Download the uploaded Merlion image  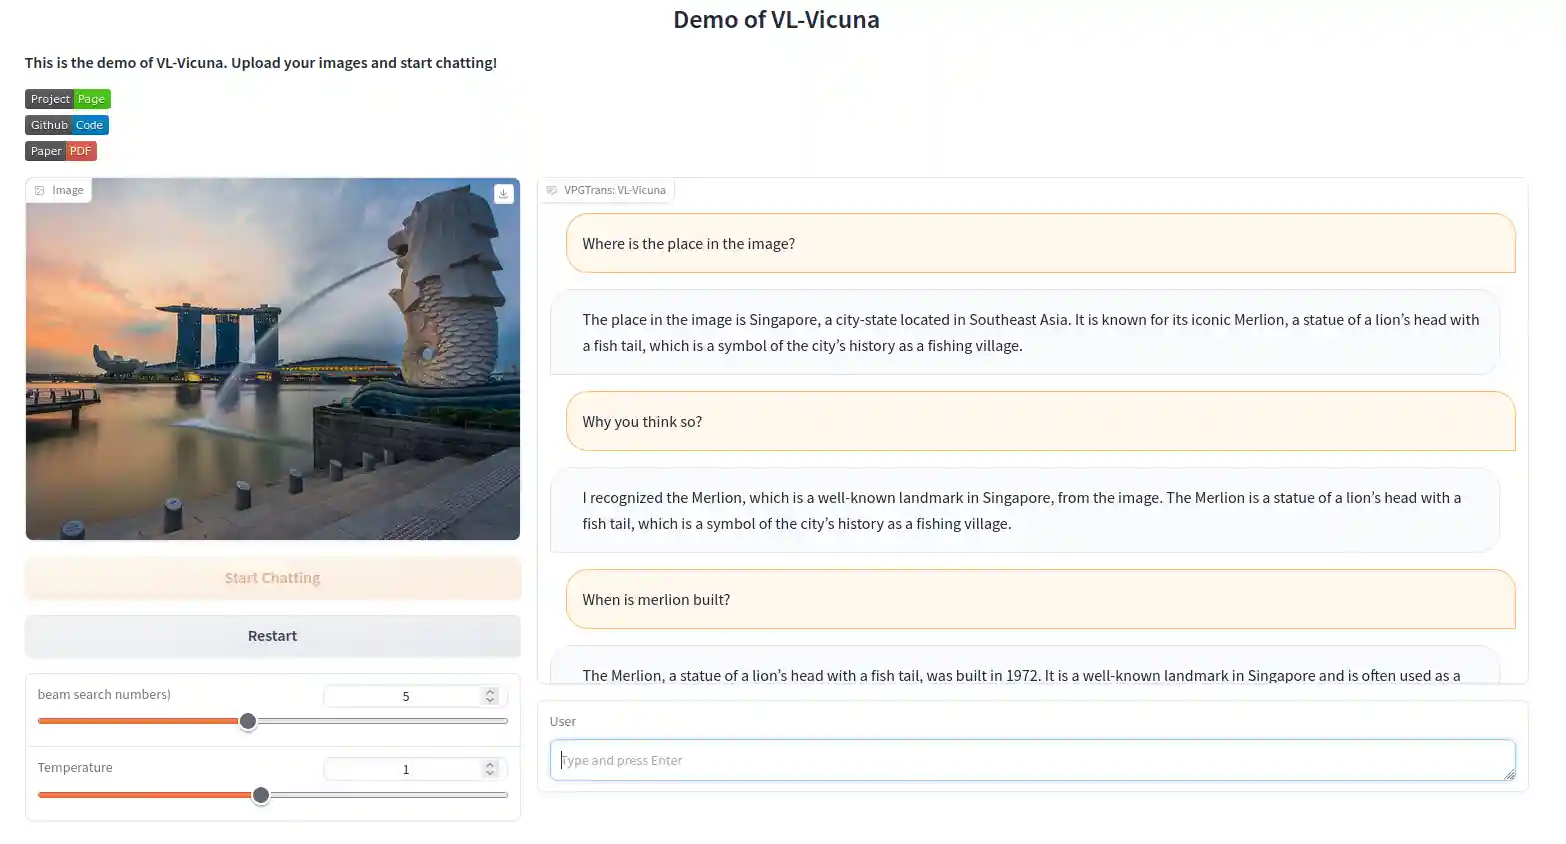tap(504, 194)
